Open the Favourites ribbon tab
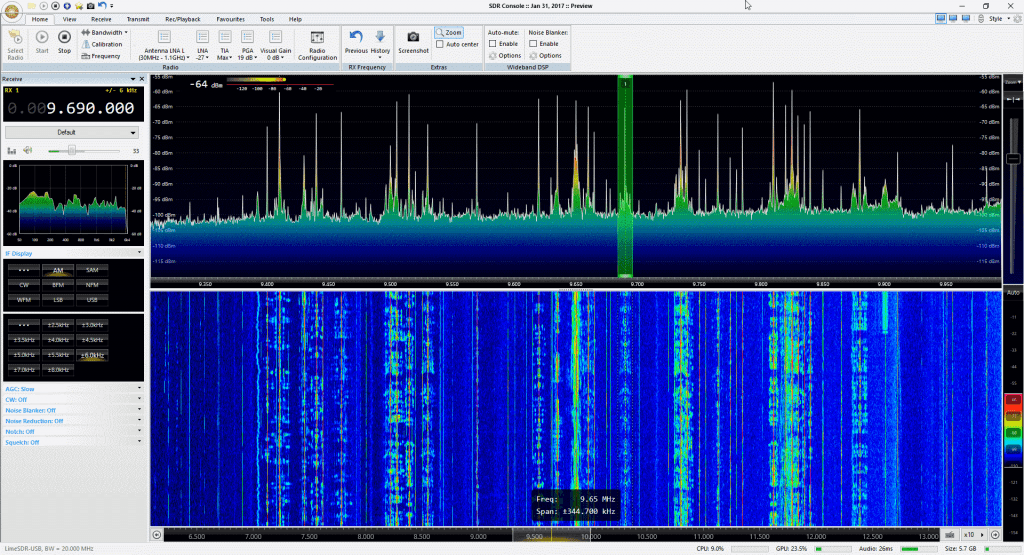 click(230, 19)
